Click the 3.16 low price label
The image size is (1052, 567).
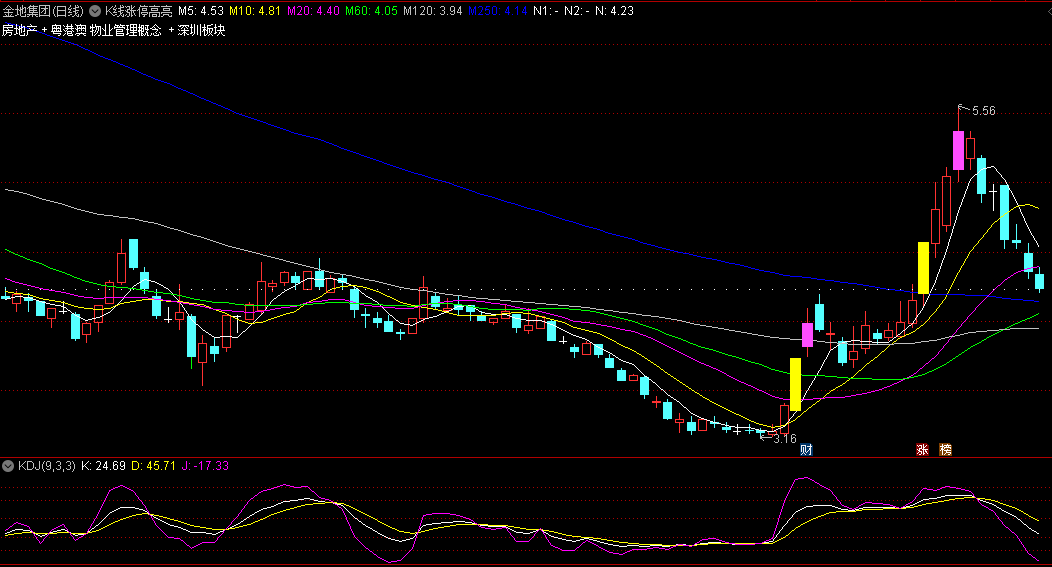pyautogui.click(x=785, y=439)
